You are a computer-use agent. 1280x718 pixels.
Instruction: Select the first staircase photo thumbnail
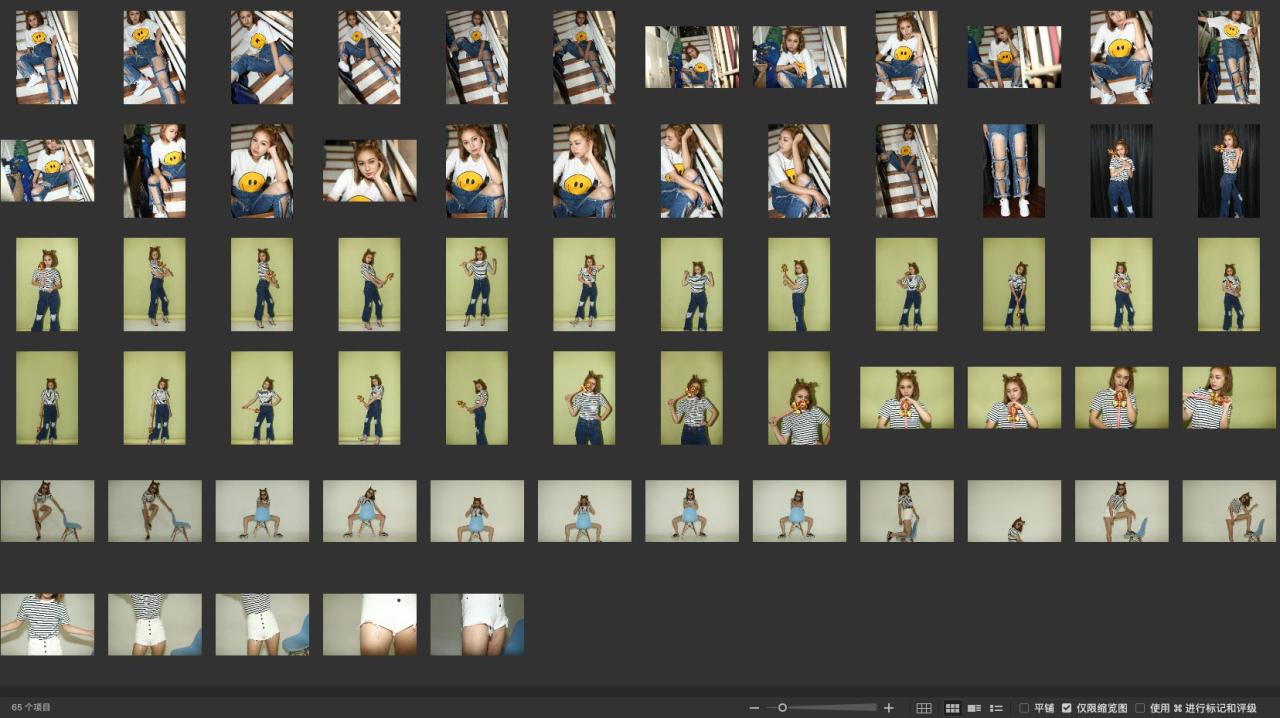tap(47, 57)
